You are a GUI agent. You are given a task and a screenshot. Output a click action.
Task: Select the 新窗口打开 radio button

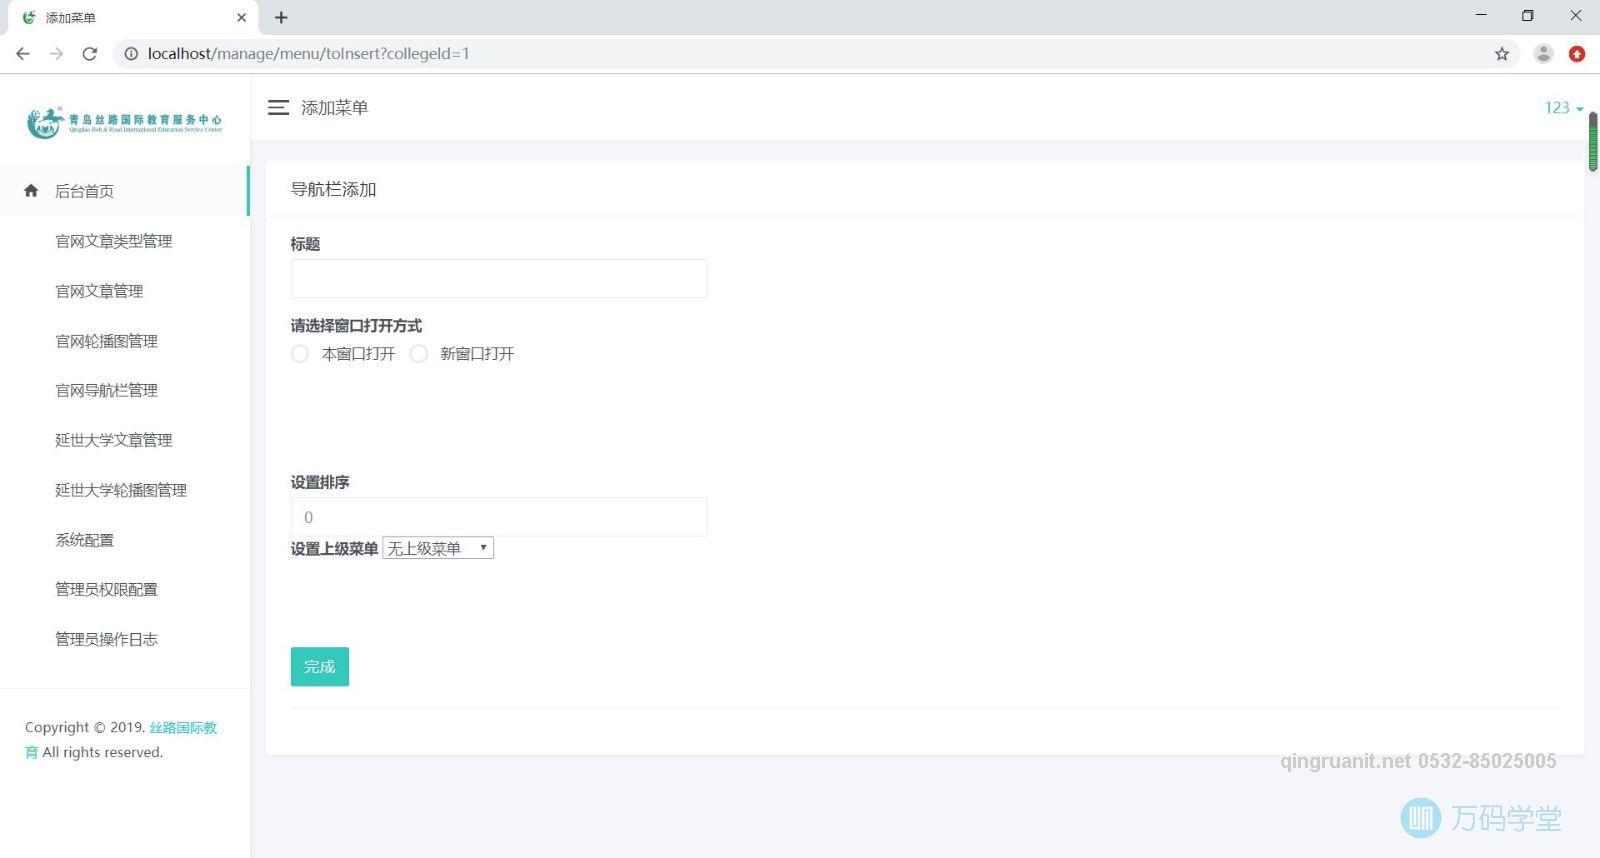419,354
